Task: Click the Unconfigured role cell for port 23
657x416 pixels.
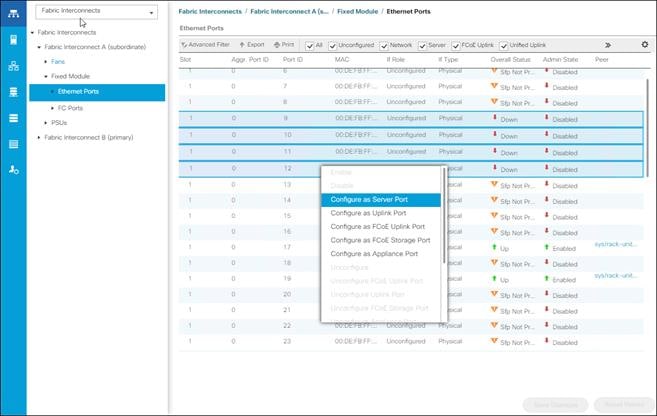Action: coord(406,341)
